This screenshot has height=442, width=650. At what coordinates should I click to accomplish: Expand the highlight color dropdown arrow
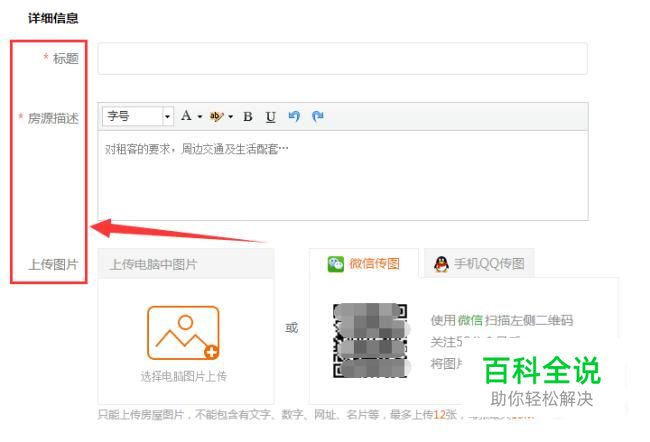pyautogui.click(x=230, y=117)
